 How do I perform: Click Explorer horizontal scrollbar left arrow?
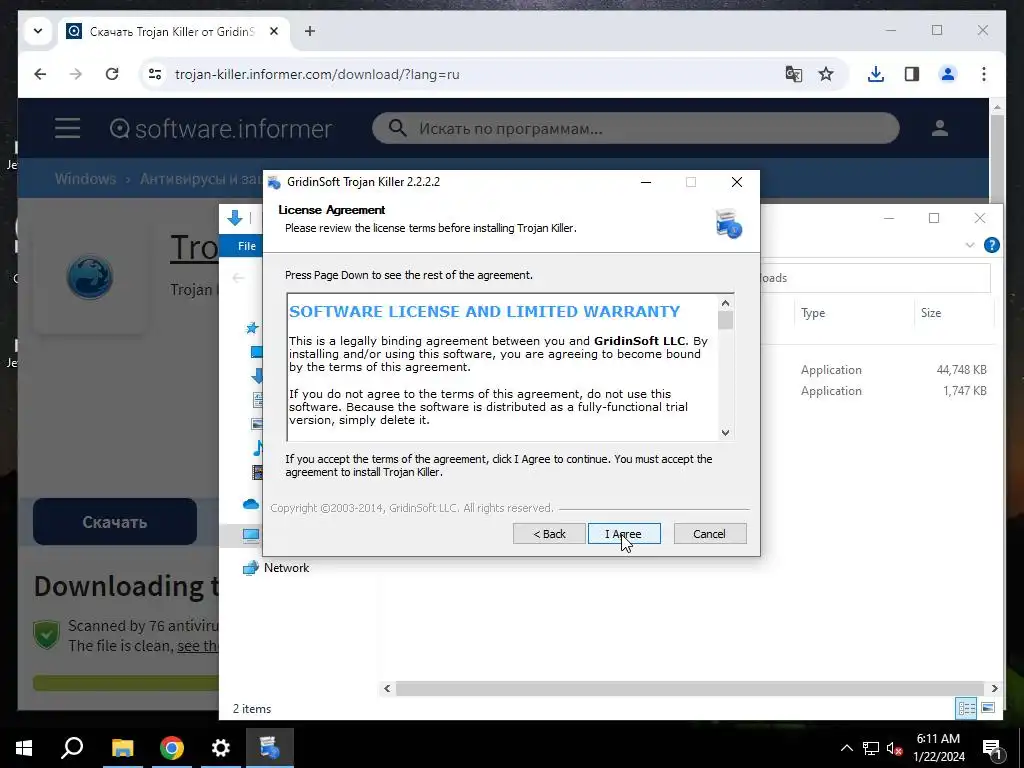click(x=387, y=688)
